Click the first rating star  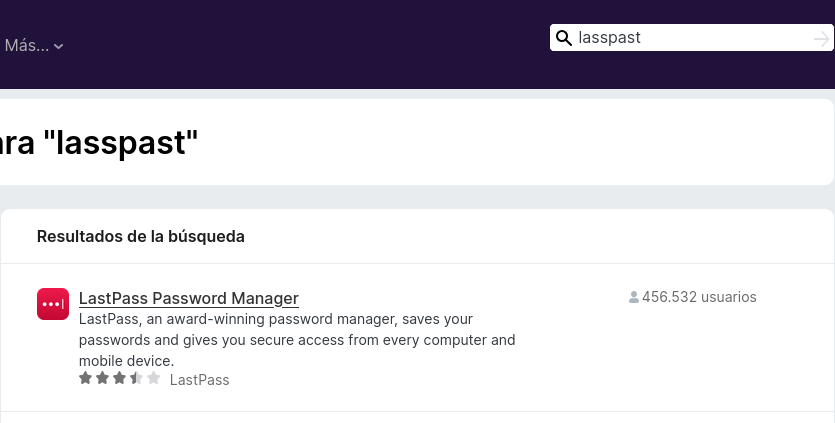(x=85, y=378)
